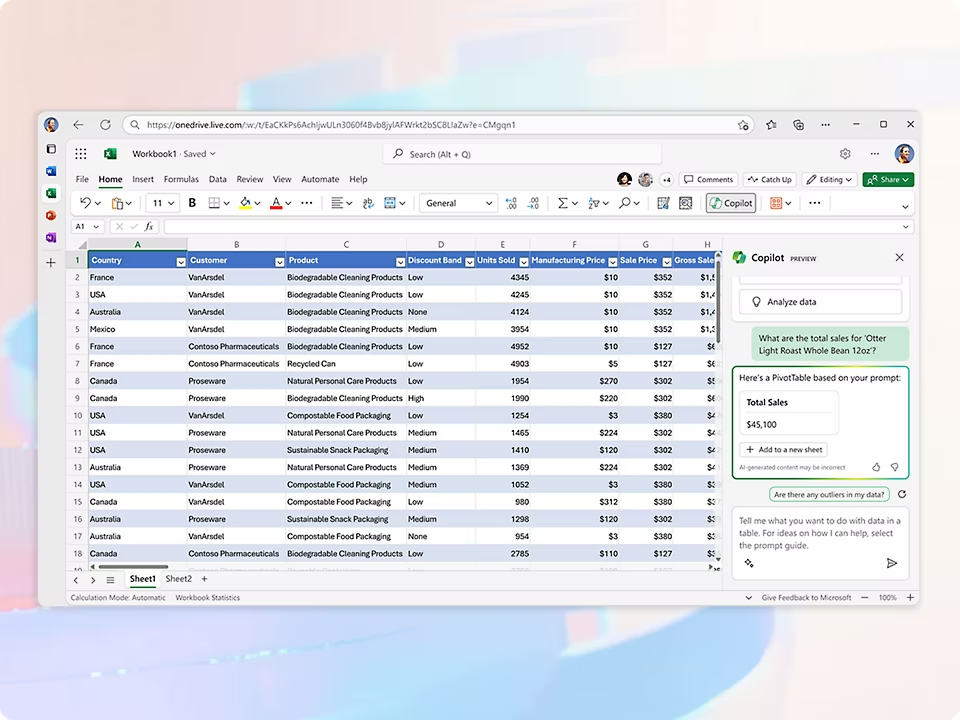Open the Product column filter dropdown
The height and width of the screenshot is (720, 960).
400,262
